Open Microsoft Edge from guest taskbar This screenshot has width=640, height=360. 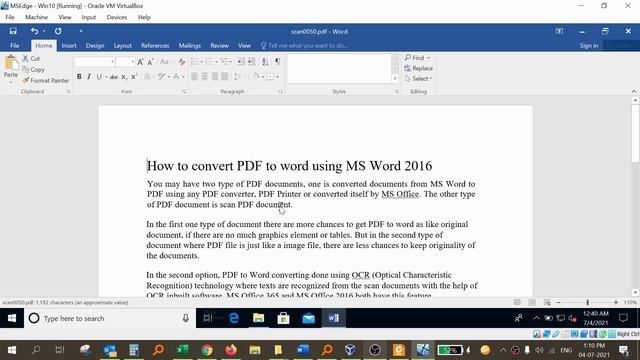pos(234,318)
